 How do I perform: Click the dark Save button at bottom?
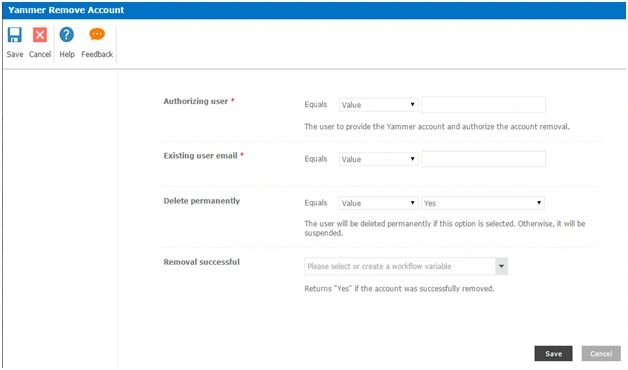click(x=553, y=354)
